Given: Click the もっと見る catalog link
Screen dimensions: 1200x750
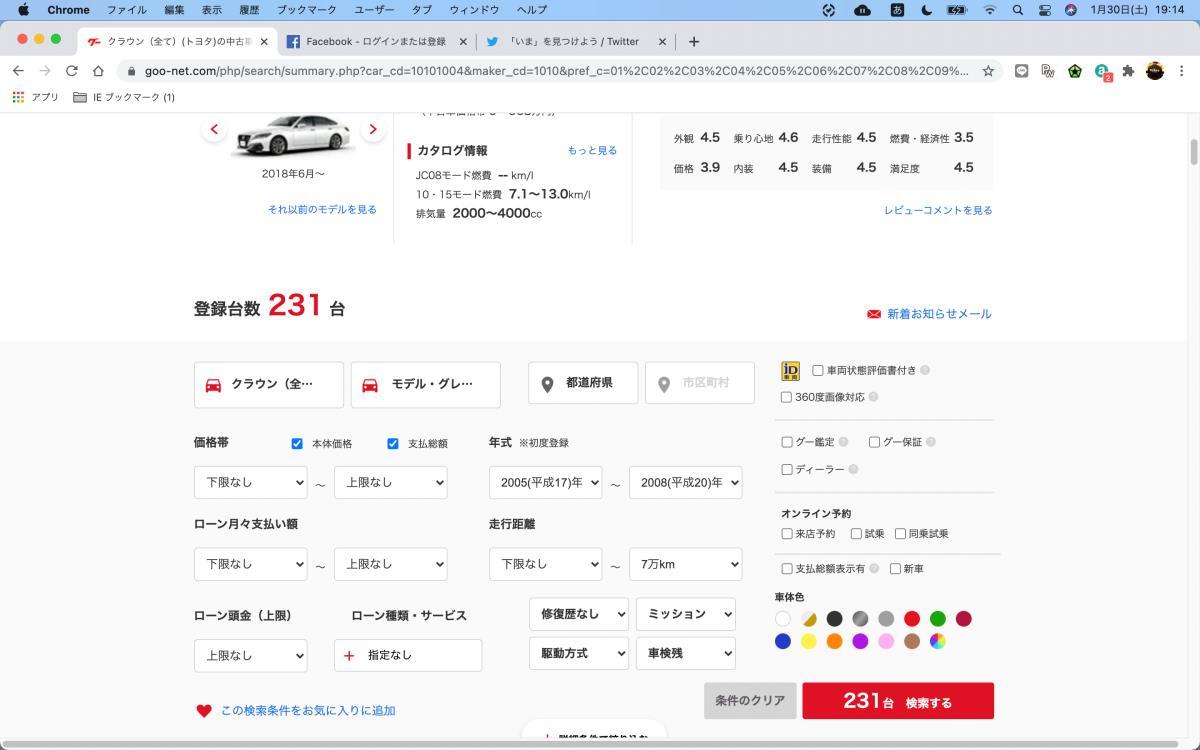Looking at the screenshot, I should pos(592,151).
